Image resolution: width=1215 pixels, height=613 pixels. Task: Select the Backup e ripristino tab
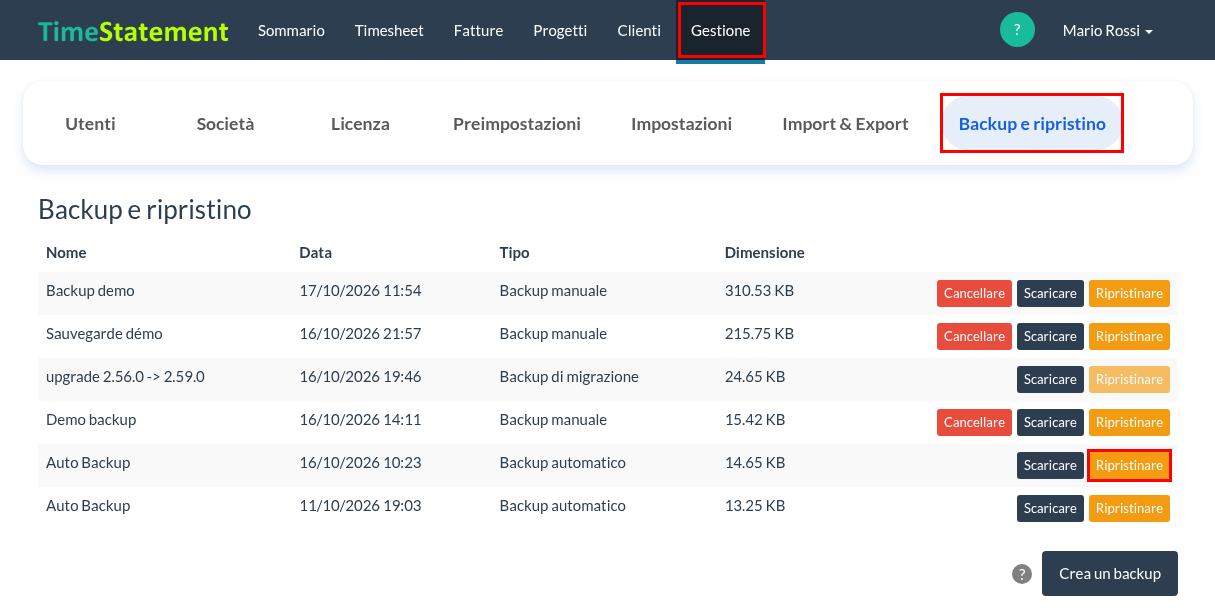pos(1032,124)
